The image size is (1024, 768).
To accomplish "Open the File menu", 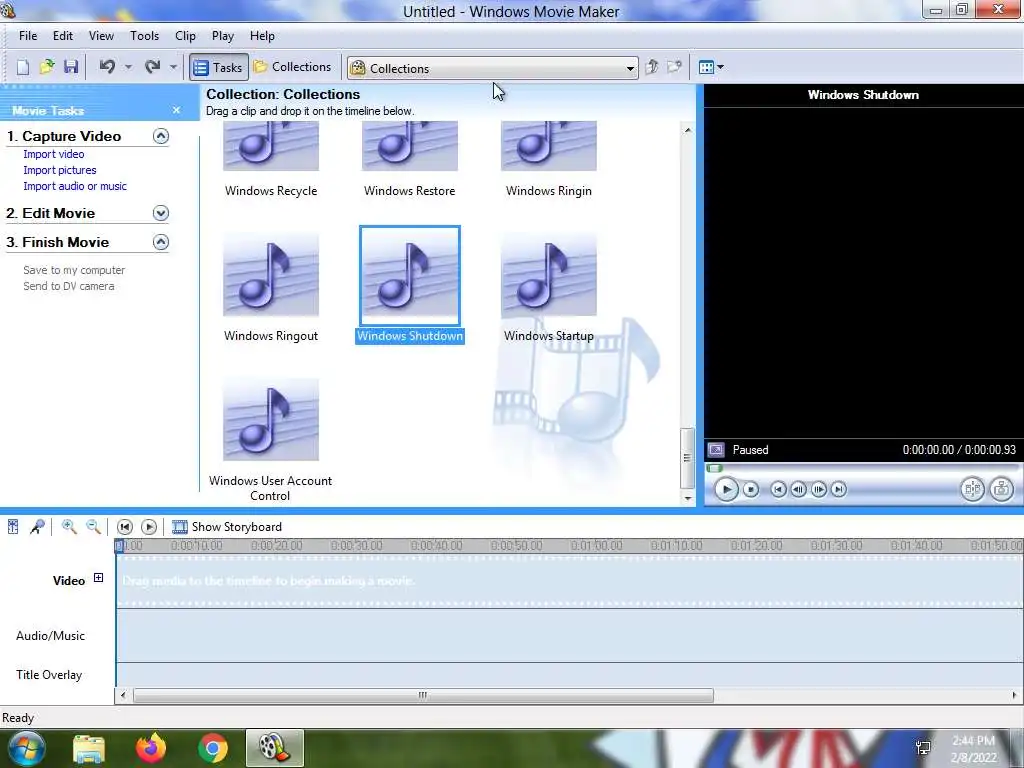I will [x=28, y=36].
